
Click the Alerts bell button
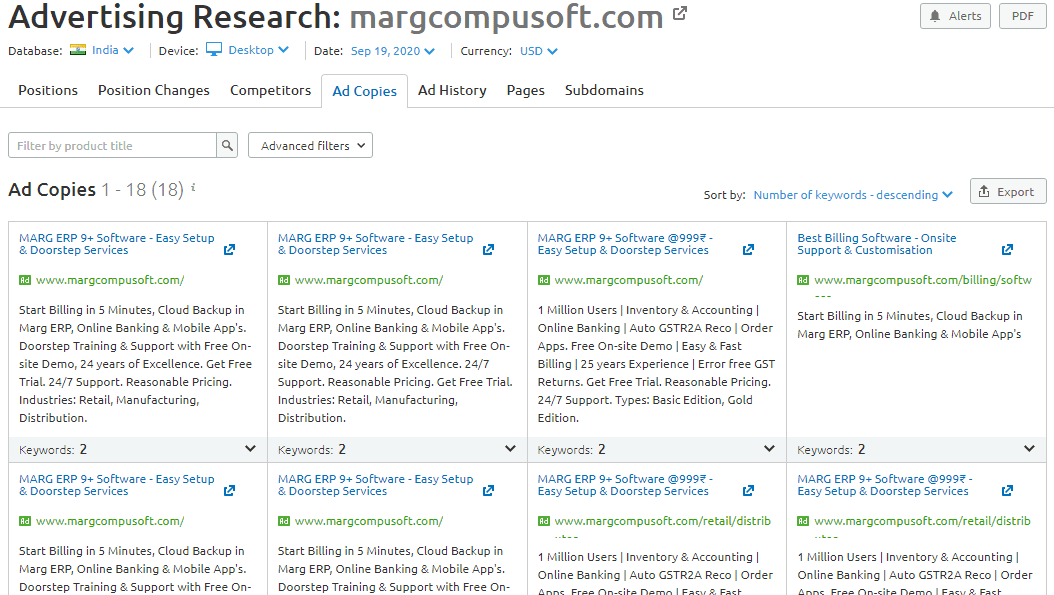tap(955, 16)
